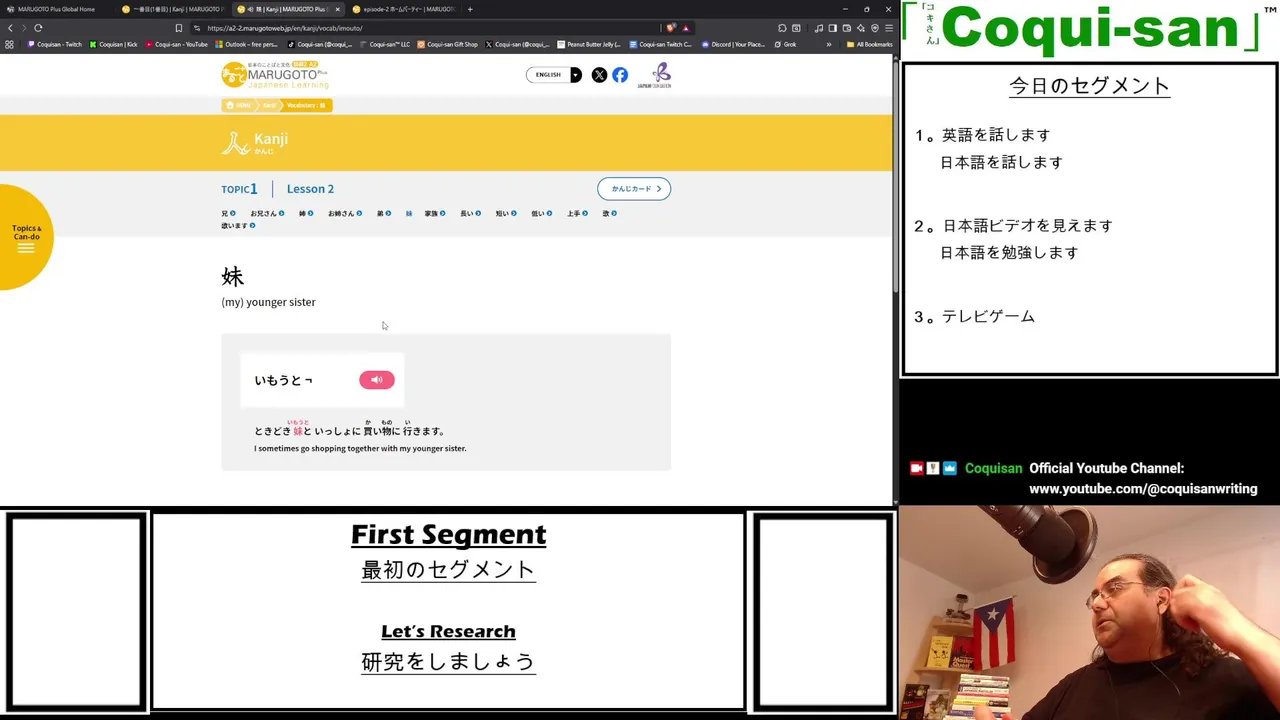
Task: Click the bookmark icon beside address bar
Action: point(178,28)
